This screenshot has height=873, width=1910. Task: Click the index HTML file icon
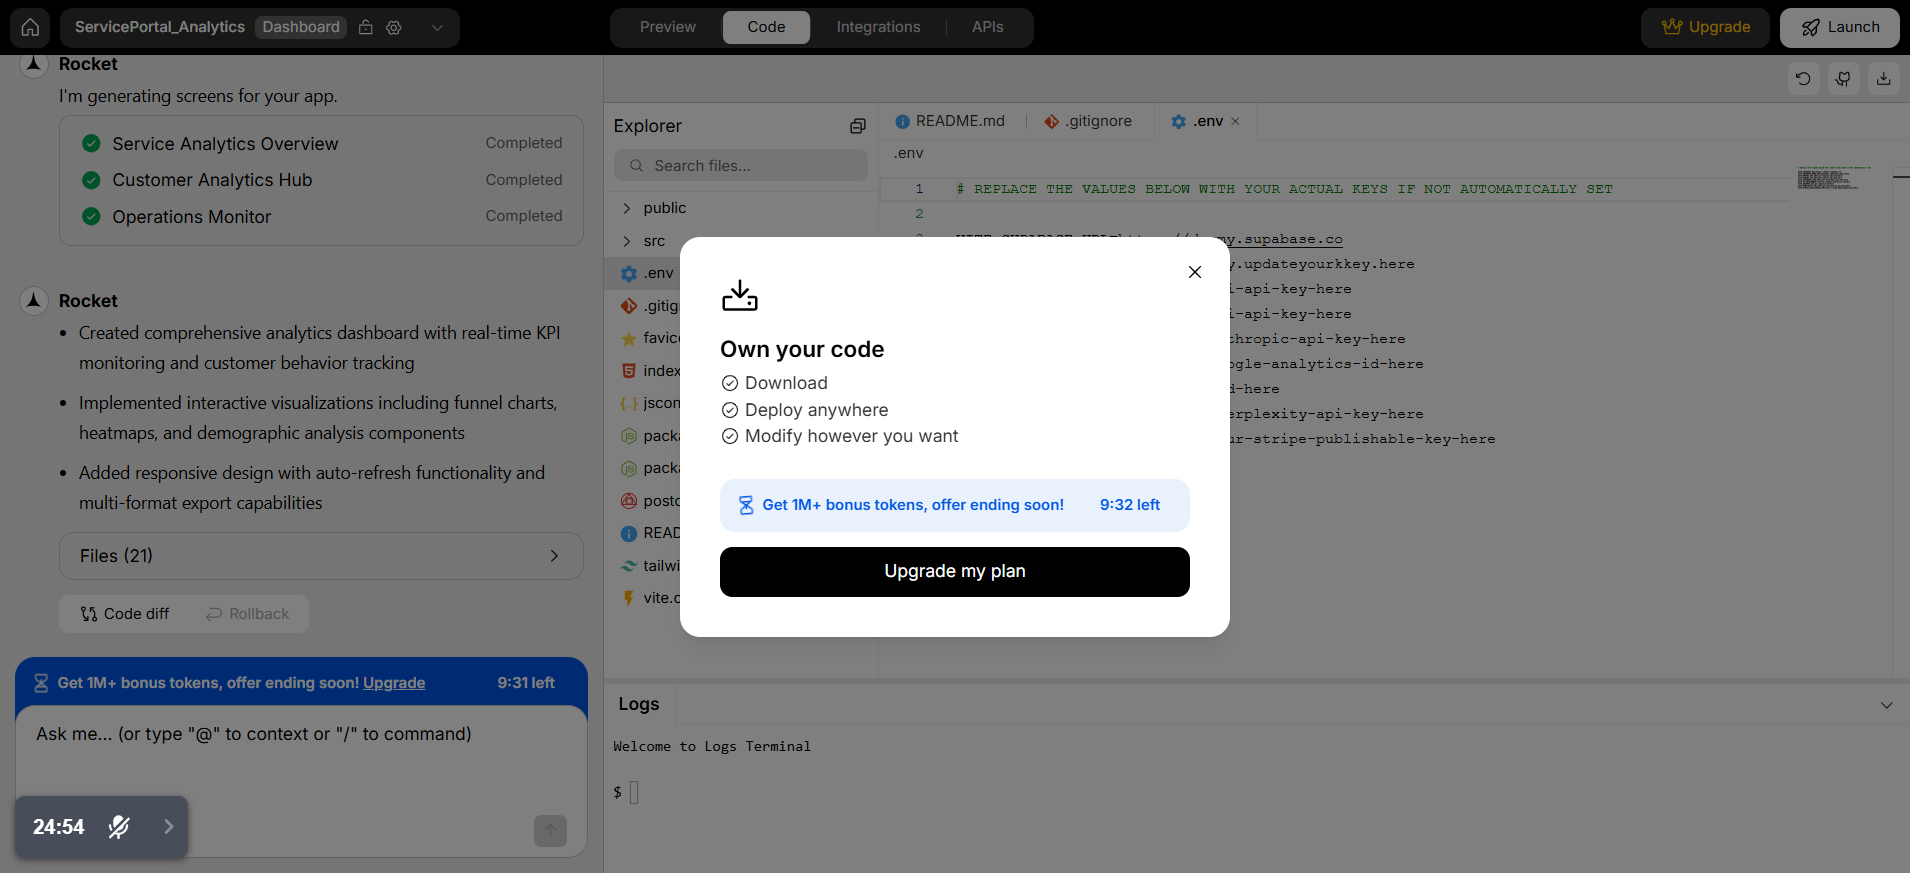(x=629, y=371)
